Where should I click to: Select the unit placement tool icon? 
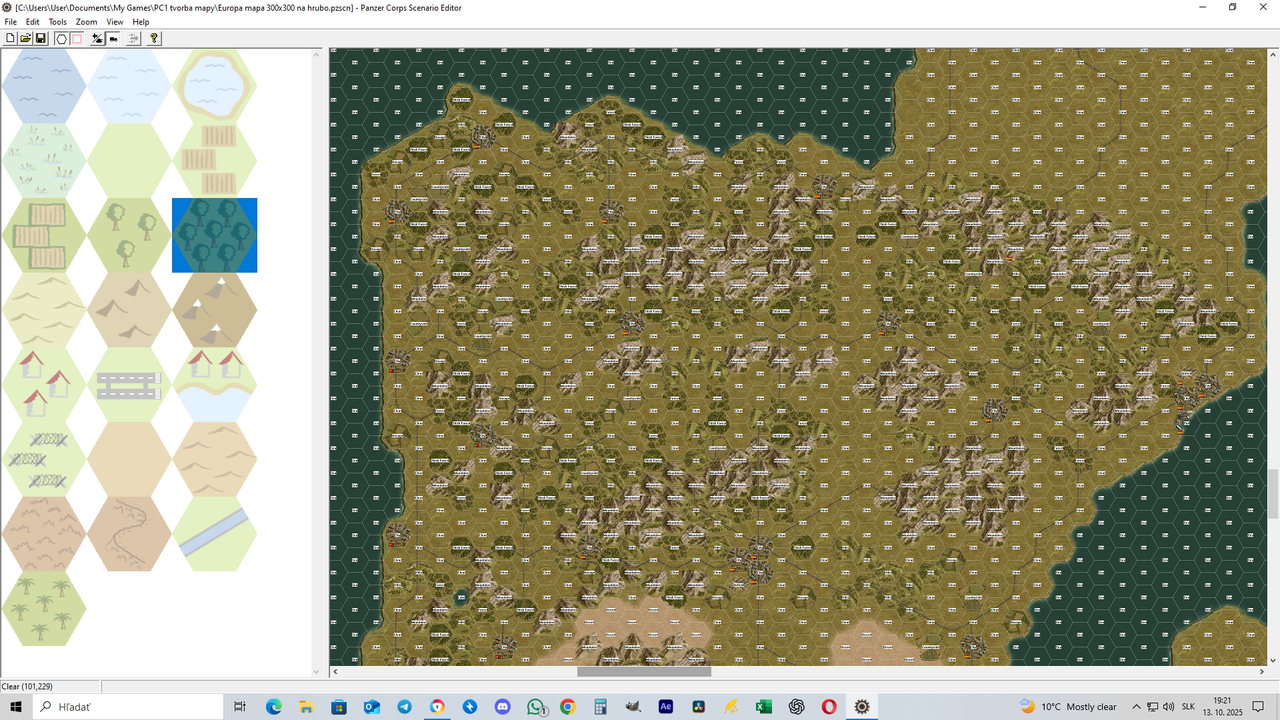(x=98, y=38)
